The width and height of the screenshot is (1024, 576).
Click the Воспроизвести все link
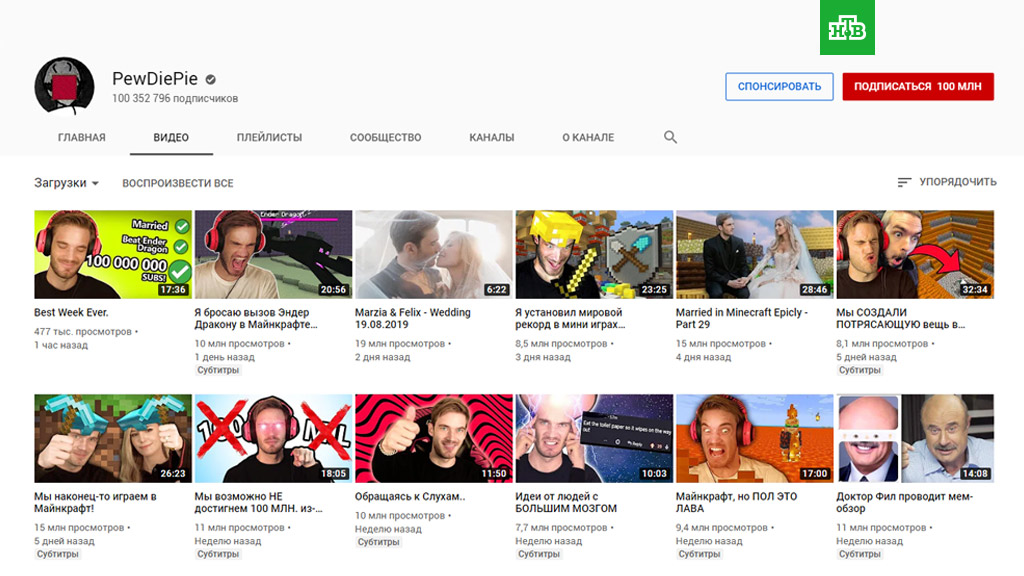[x=178, y=183]
